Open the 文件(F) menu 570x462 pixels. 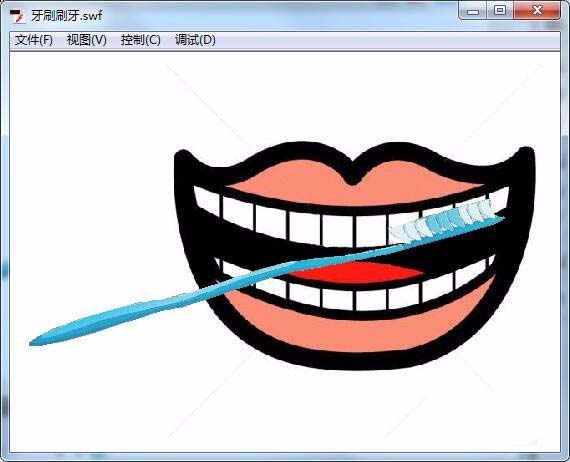(x=33, y=40)
